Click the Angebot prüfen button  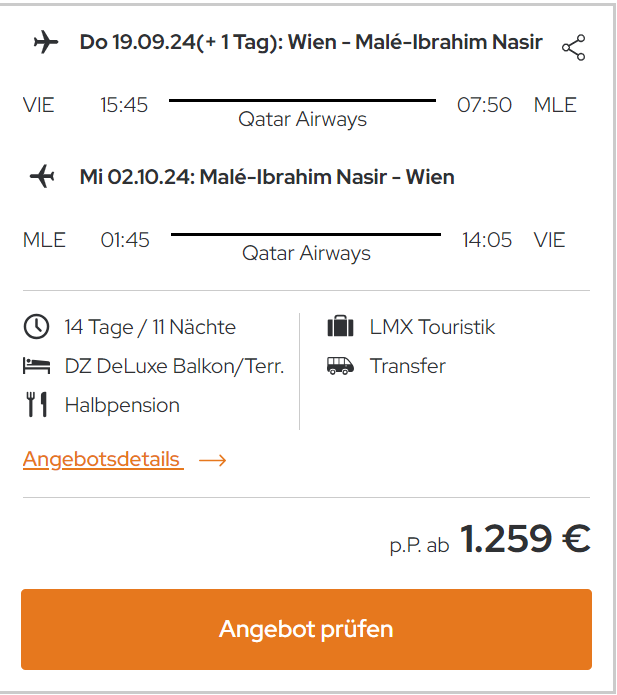pyautogui.click(x=306, y=629)
